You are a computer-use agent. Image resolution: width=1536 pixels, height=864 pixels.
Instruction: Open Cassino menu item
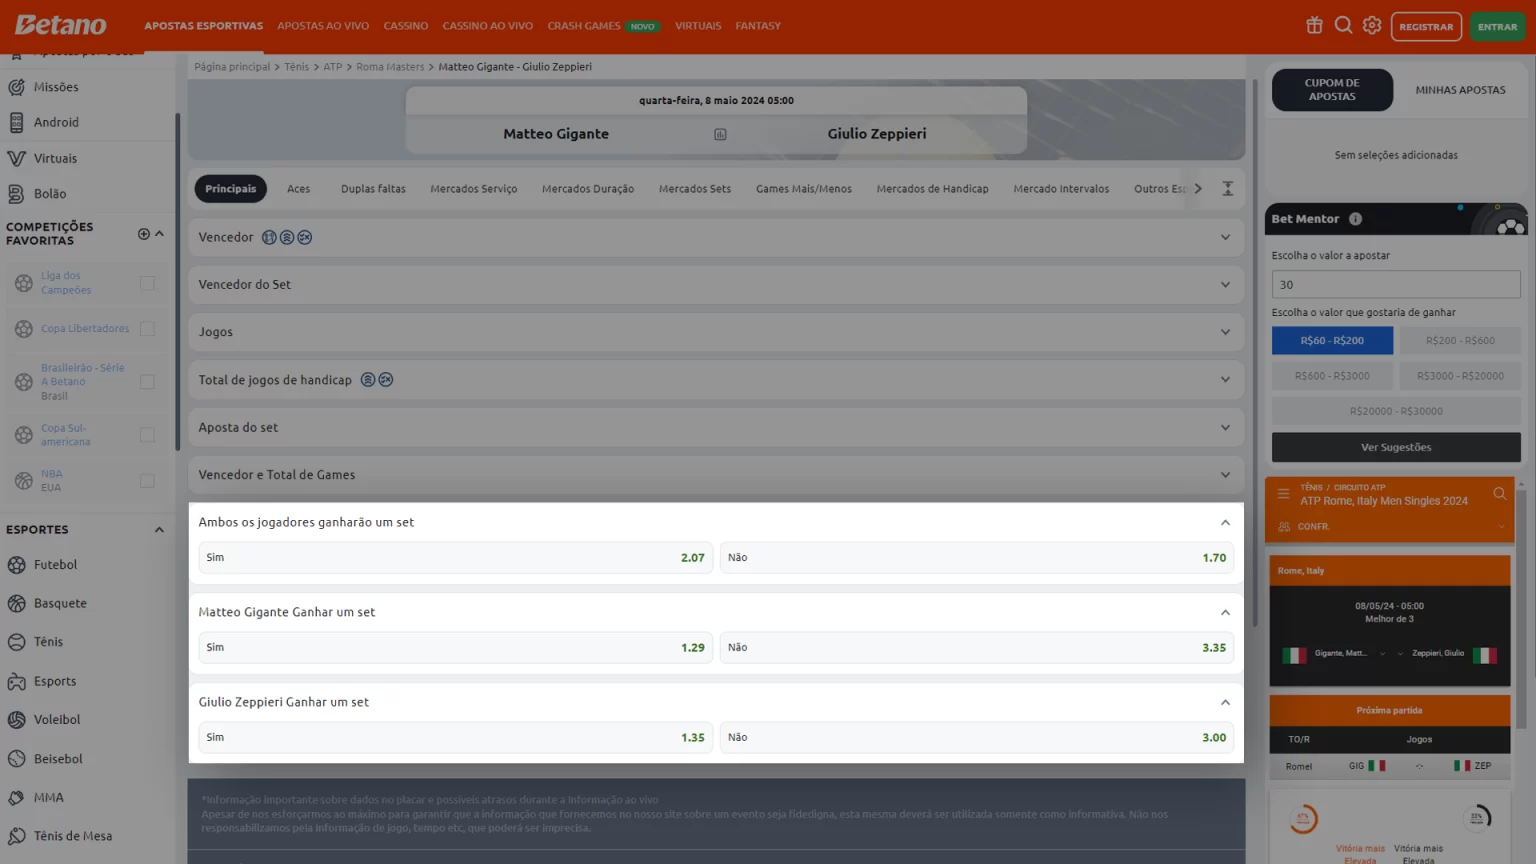coord(406,26)
